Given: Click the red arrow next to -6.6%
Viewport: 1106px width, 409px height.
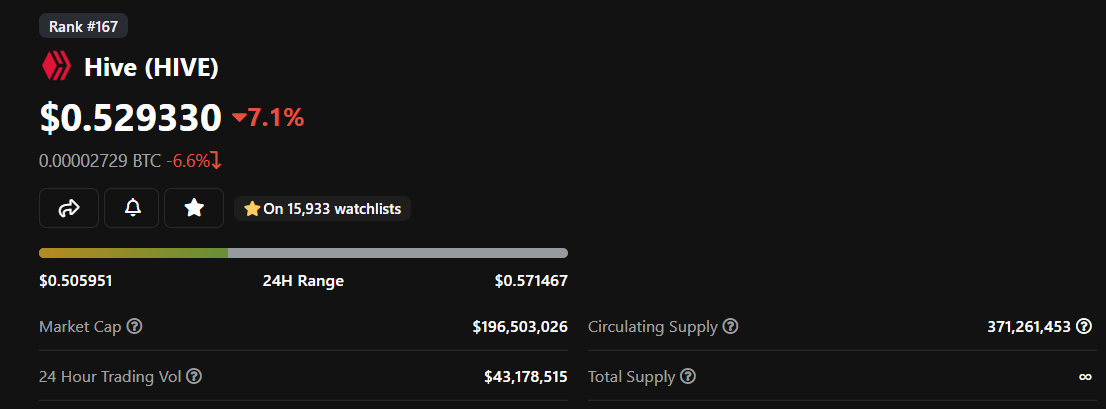Looking at the screenshot, I should tap(216, 160).
